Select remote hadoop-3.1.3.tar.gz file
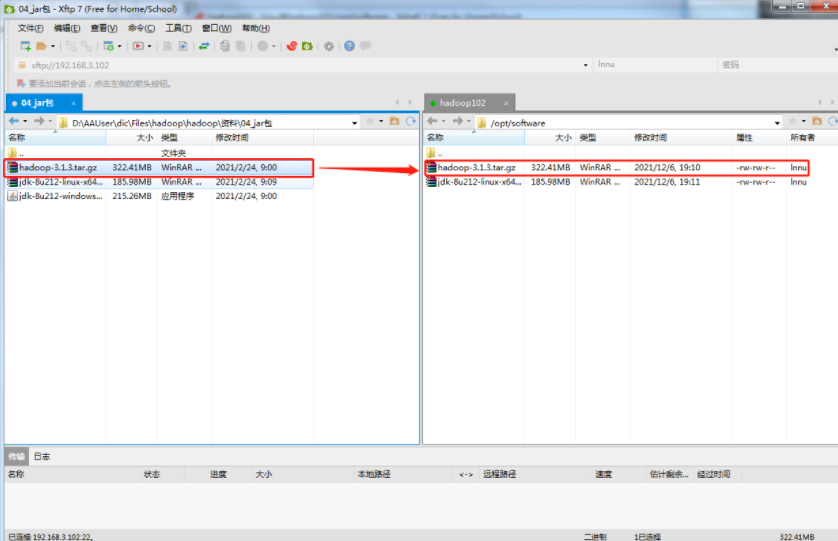The height and width of the screenshot is (541, 838). pos(617,167)
